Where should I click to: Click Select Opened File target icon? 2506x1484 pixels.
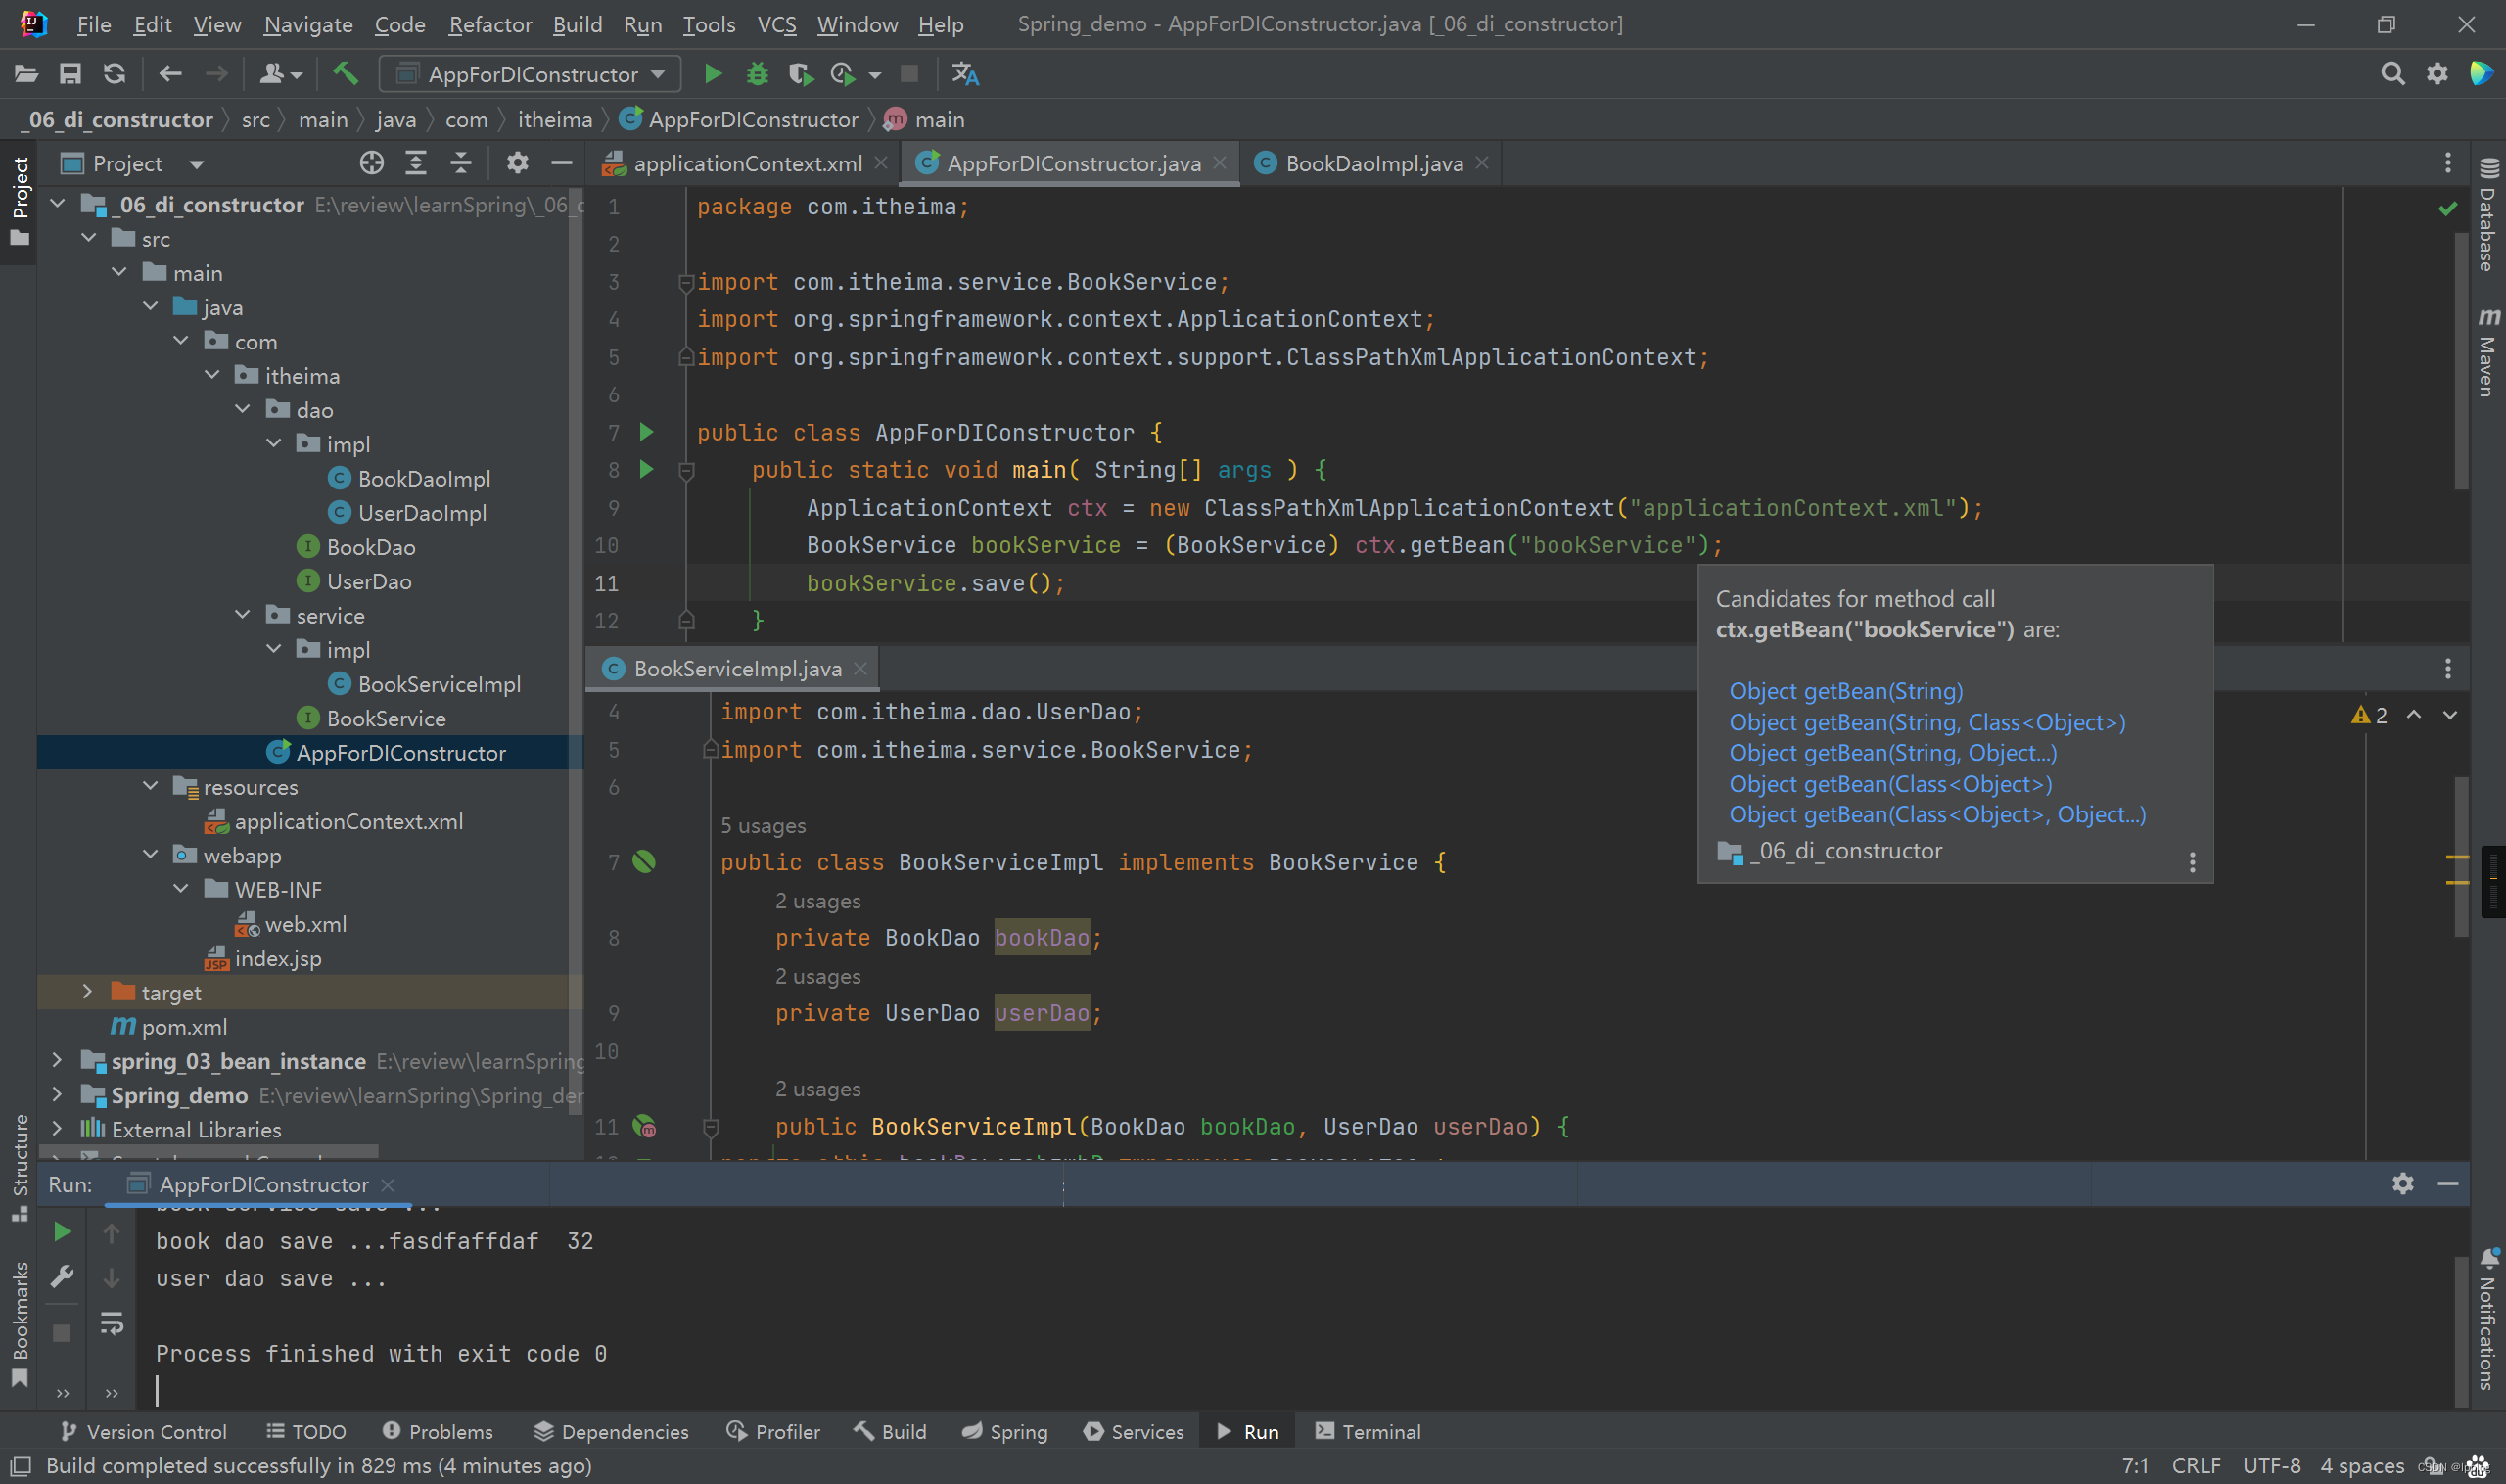pyautogui.click(x=371, y=163)
